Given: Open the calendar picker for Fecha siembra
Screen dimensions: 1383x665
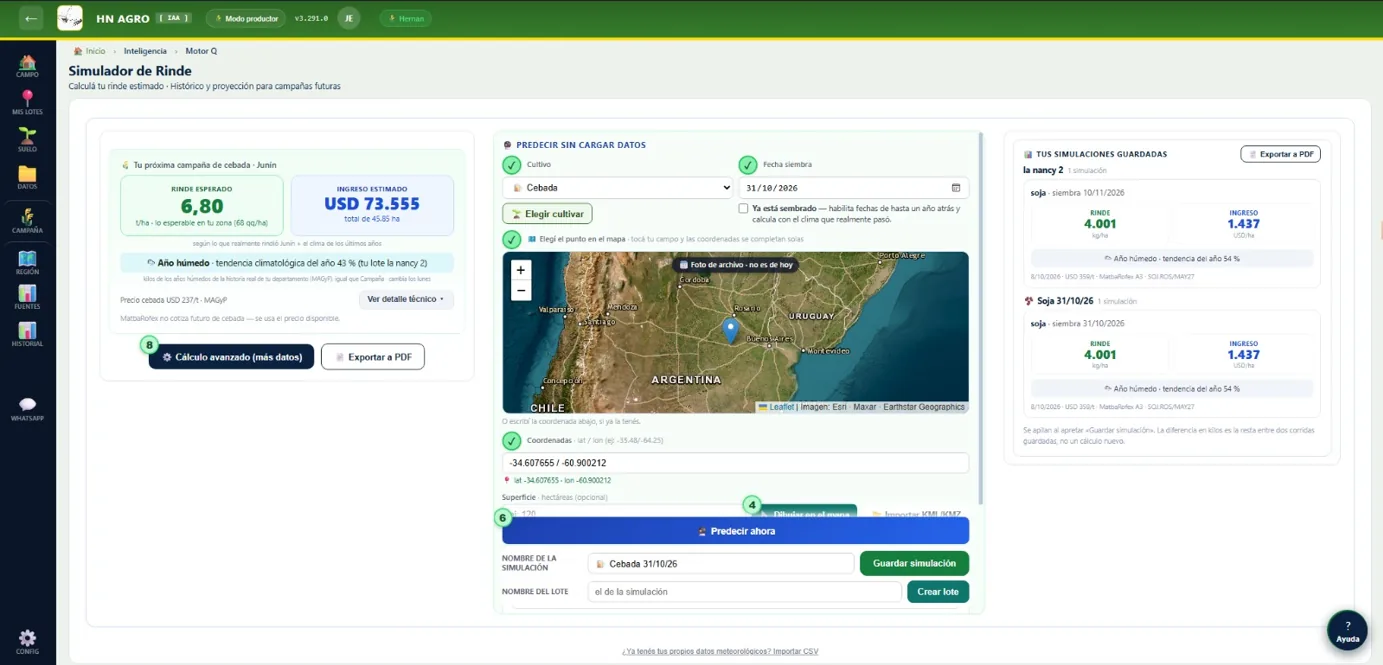Looking at the screenshot, I should (x=956, y=188).
